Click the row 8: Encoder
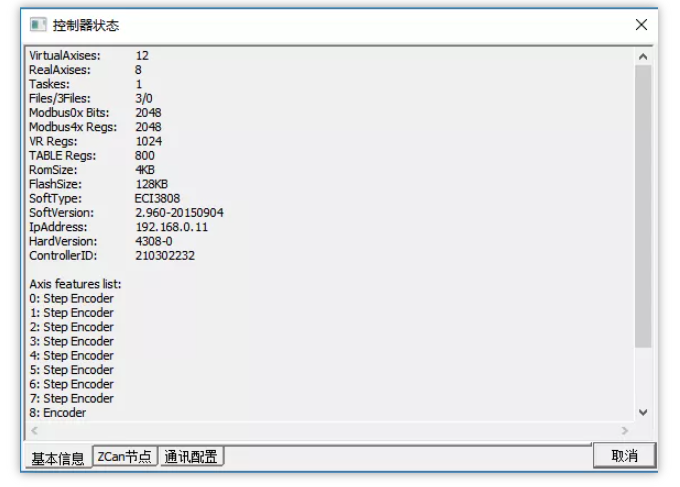 [x=58, y=413]
